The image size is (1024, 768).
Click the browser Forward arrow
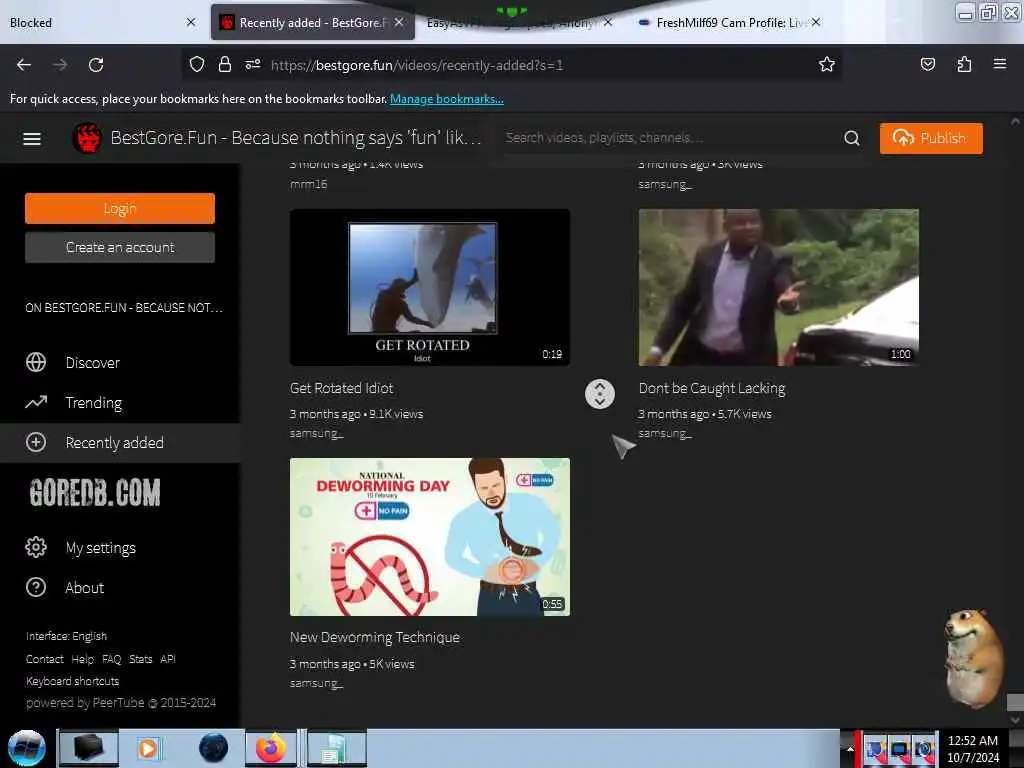click(x=60, y=65)
